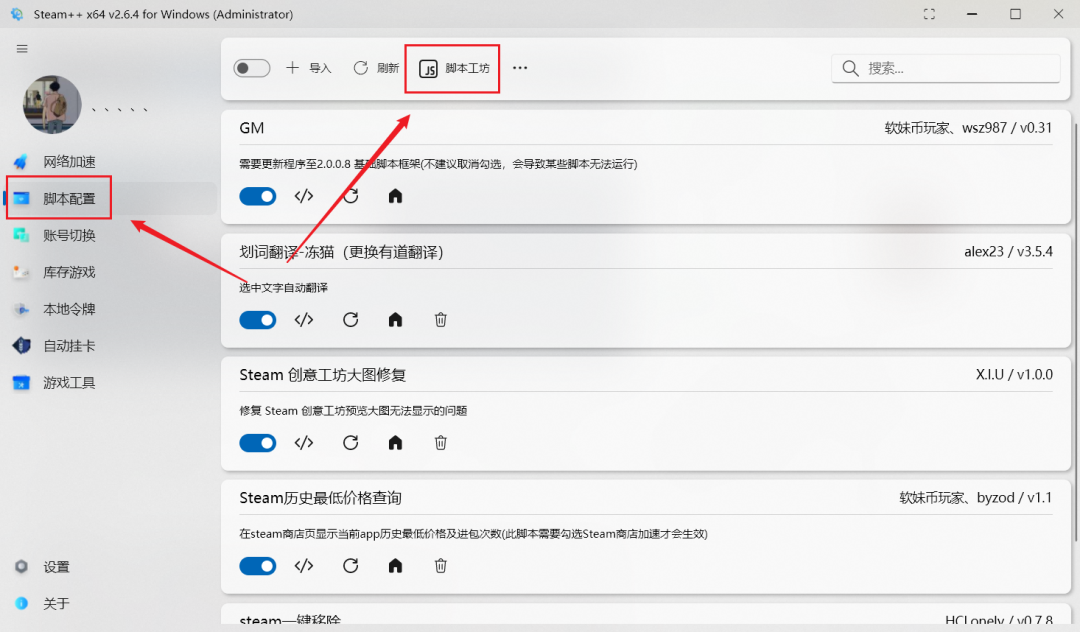The width and height of the screenshot is (1080, 632).
Task: Click 选中文字自动翻译 description text
Action: (x=283, y=288)
